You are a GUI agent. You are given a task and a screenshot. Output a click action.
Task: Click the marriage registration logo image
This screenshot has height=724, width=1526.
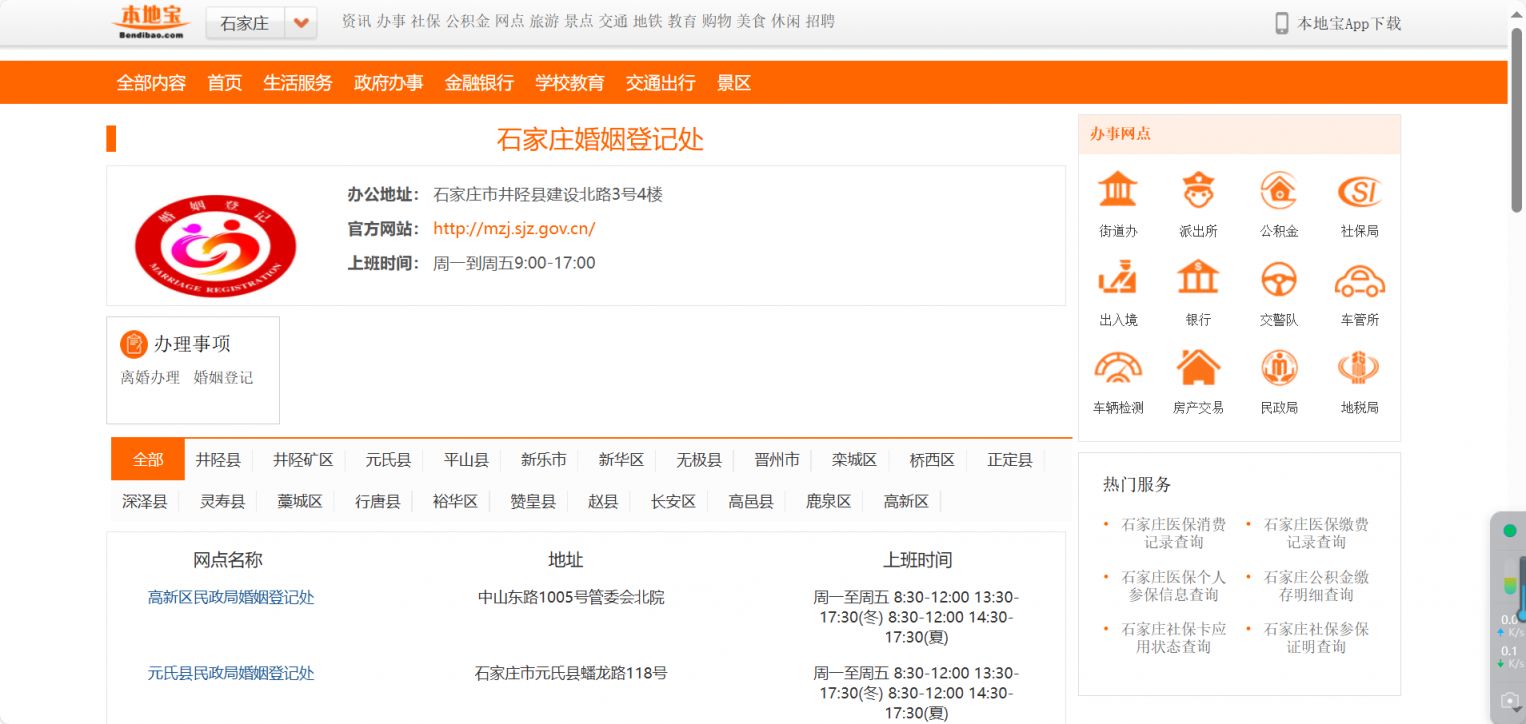(216, 245)
